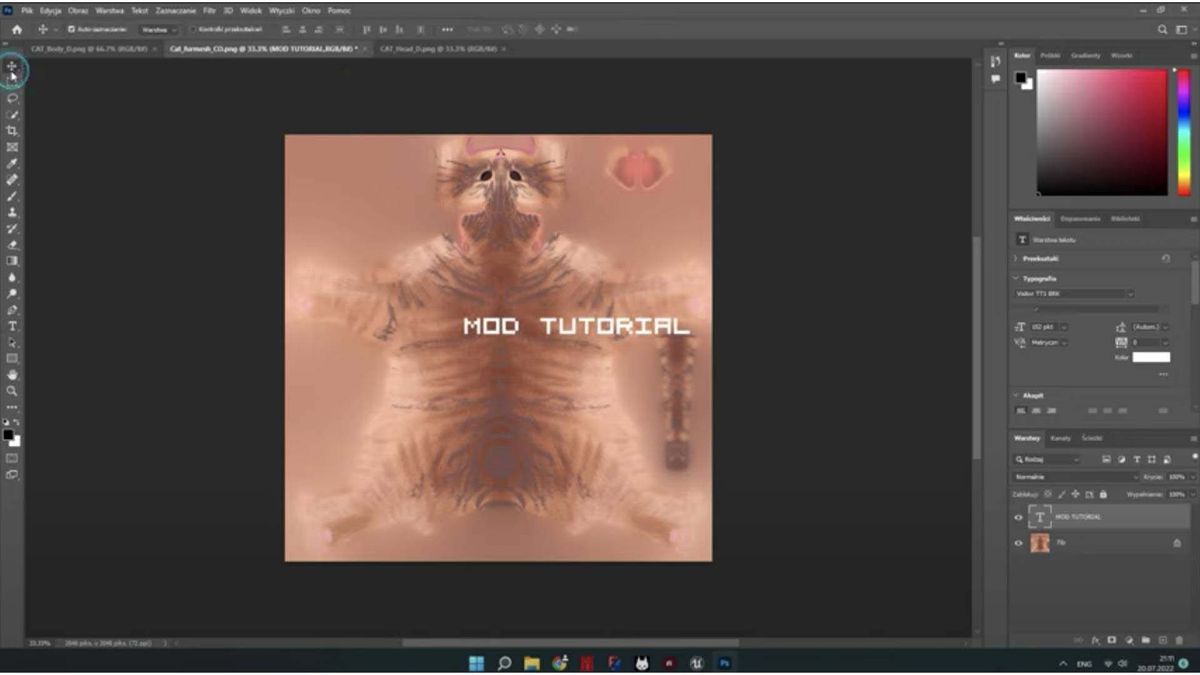Select the Crop tool

(x=12, y=131)
